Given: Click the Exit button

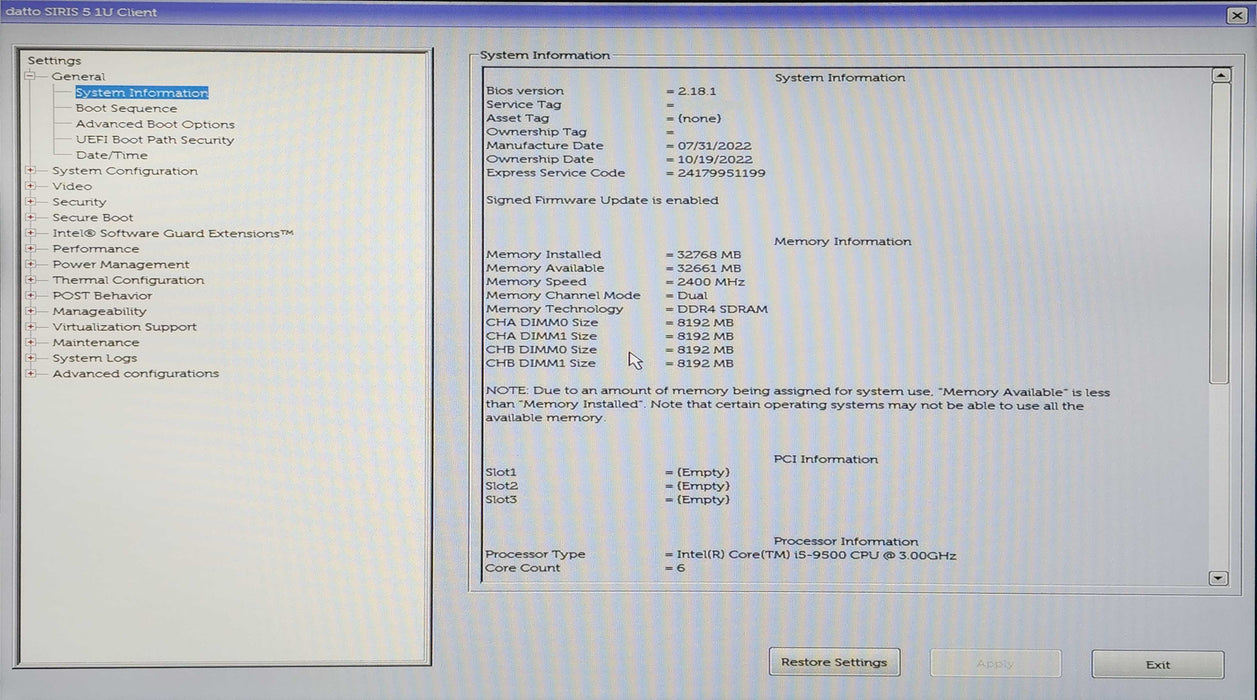Looking at the screenshot, I should (x=1157, y=665).
